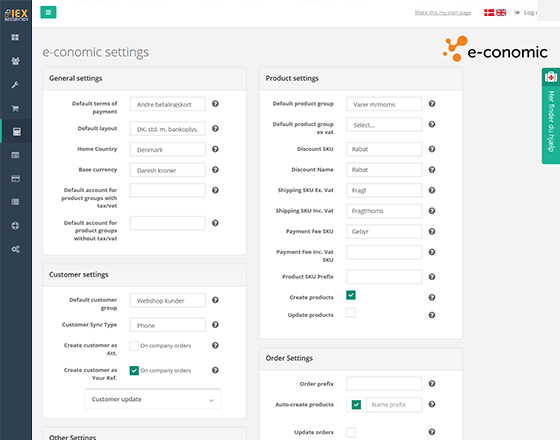This screenshot has height=440, width=560.
Task: Expand the Customer update section
Action: (153, 399)
